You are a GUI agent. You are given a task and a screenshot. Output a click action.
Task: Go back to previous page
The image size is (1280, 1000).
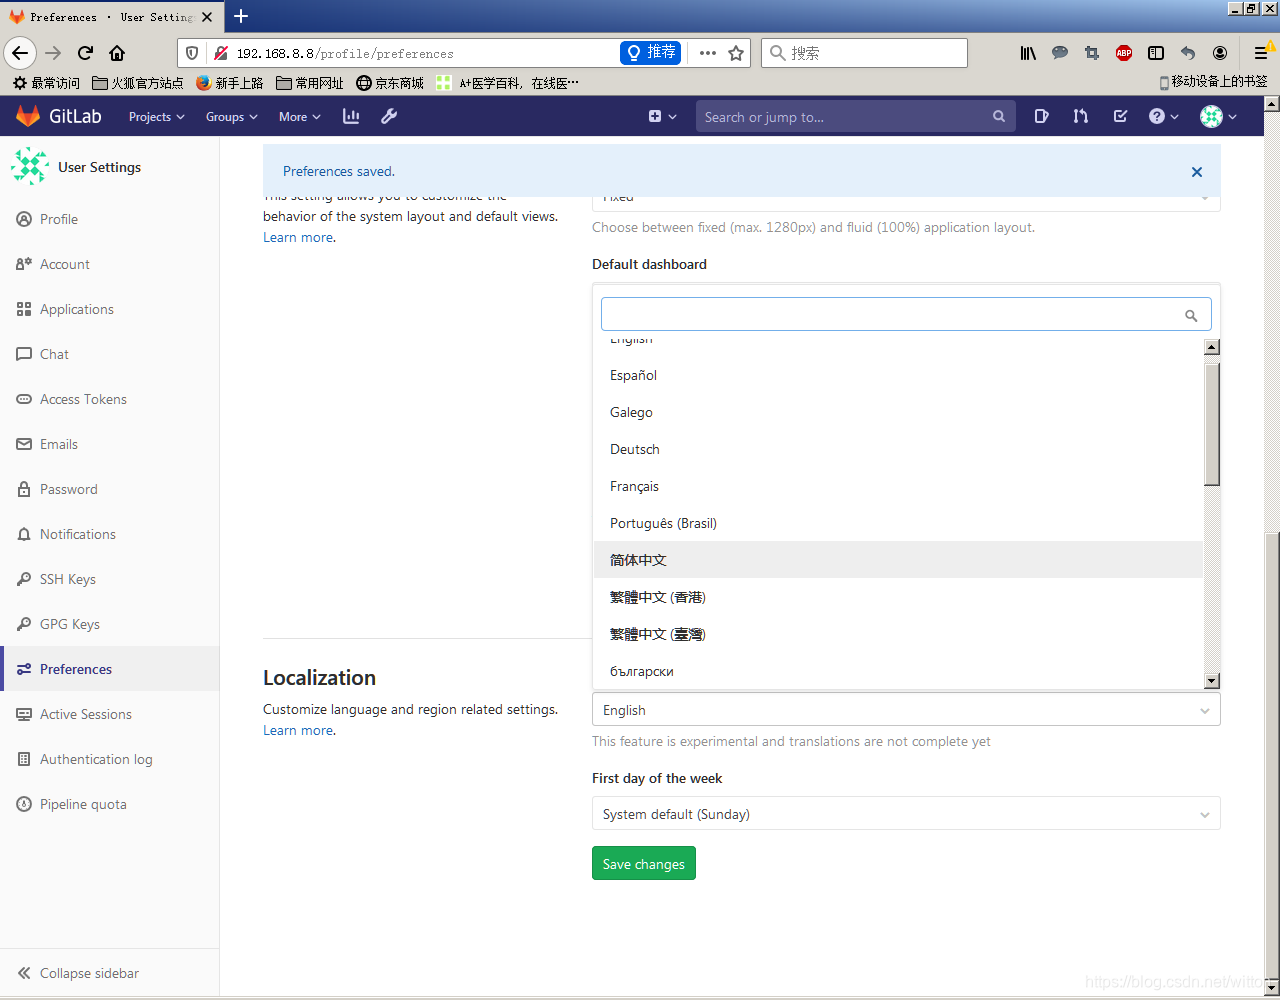(21, 53)
